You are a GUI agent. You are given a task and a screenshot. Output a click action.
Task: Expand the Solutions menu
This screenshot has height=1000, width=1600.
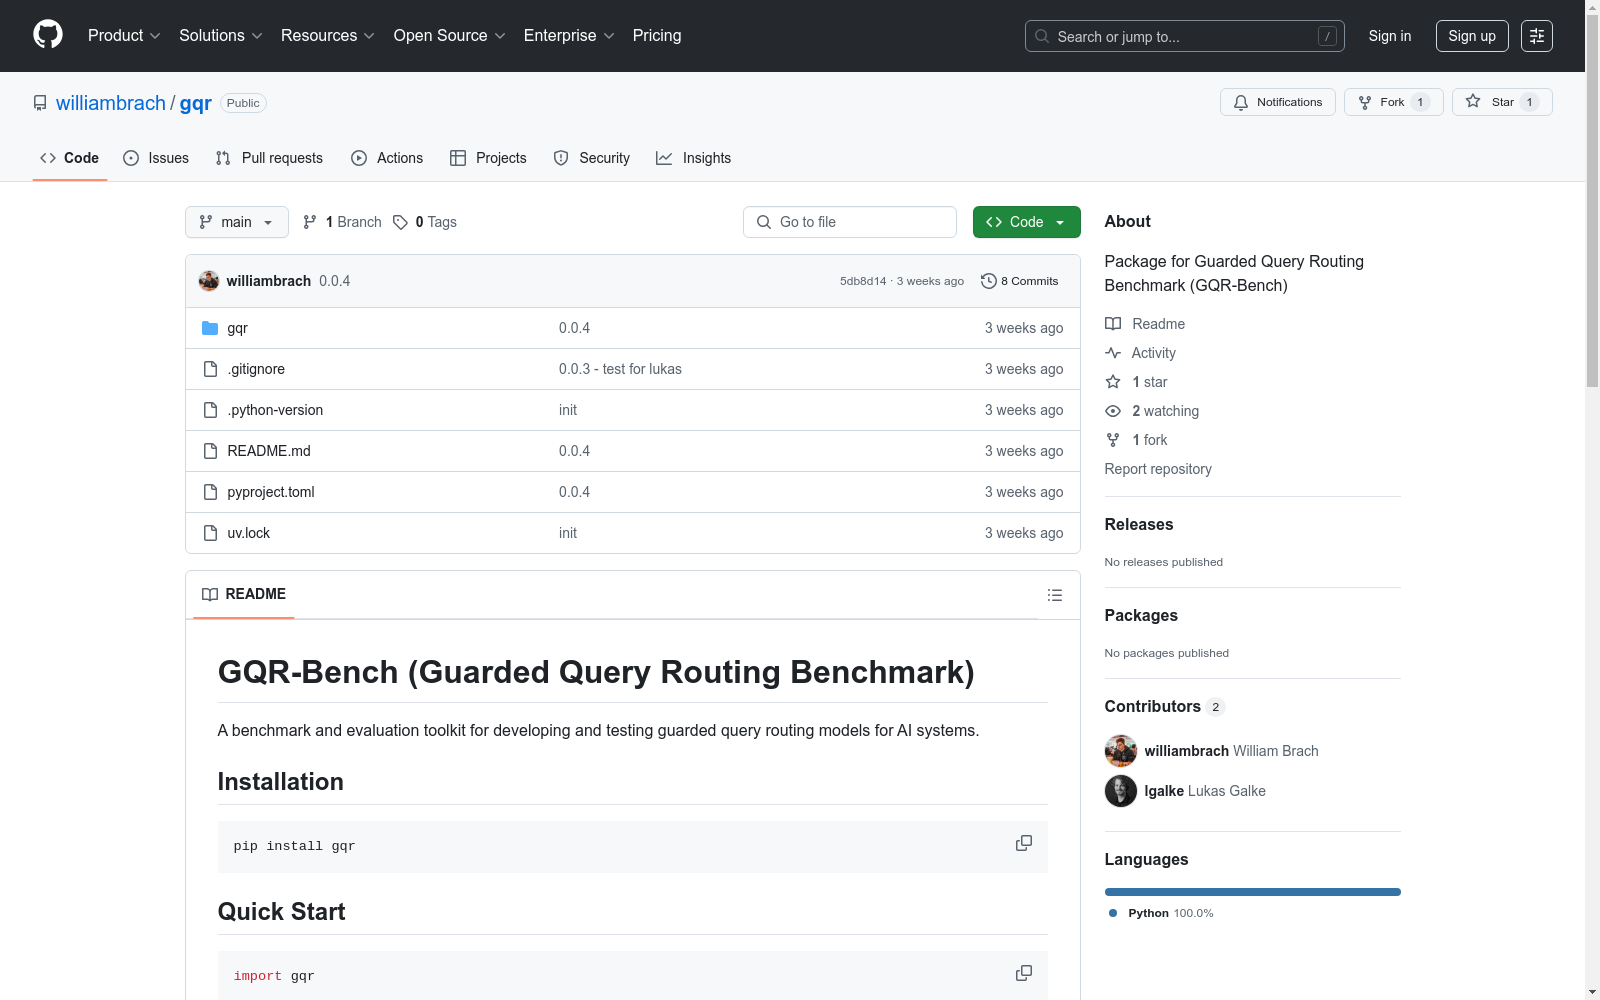tap(221, 36)
